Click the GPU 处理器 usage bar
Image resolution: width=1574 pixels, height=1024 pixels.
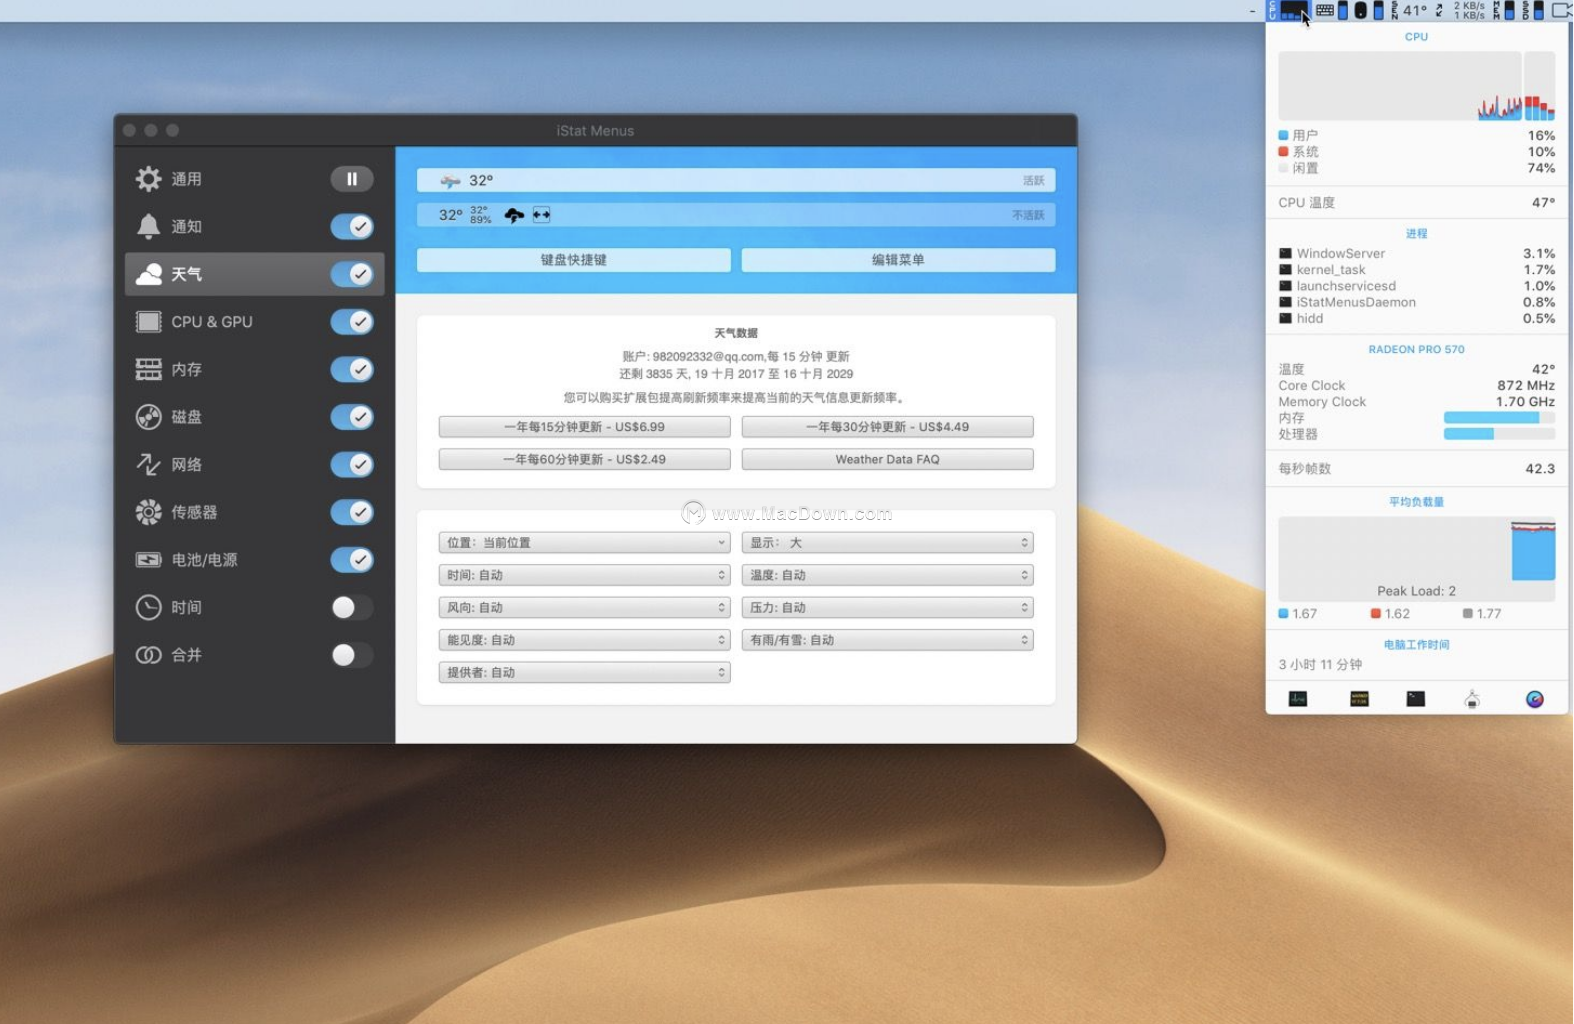[1499, 434]
